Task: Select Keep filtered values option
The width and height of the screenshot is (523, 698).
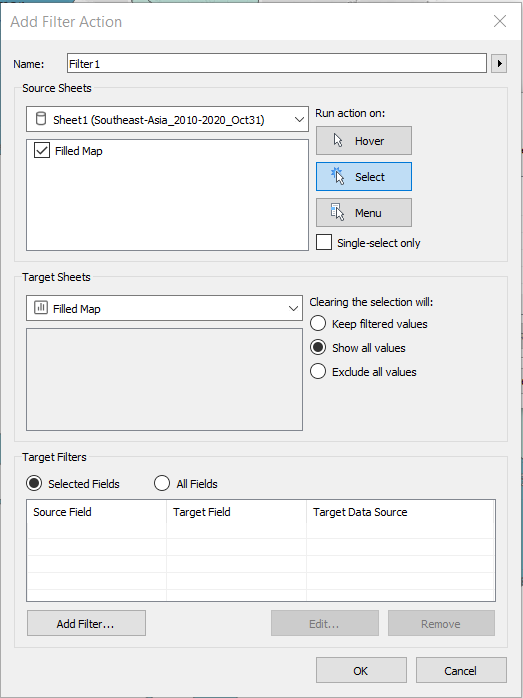Action: point(318,324)
